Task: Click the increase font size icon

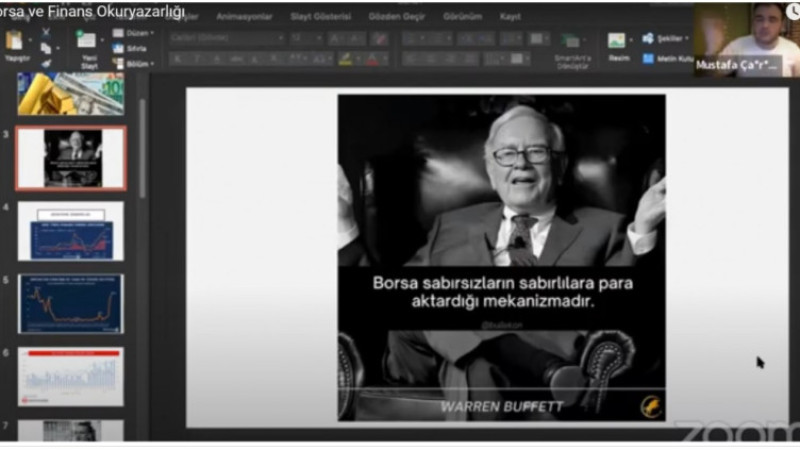Action: [335, 38]
